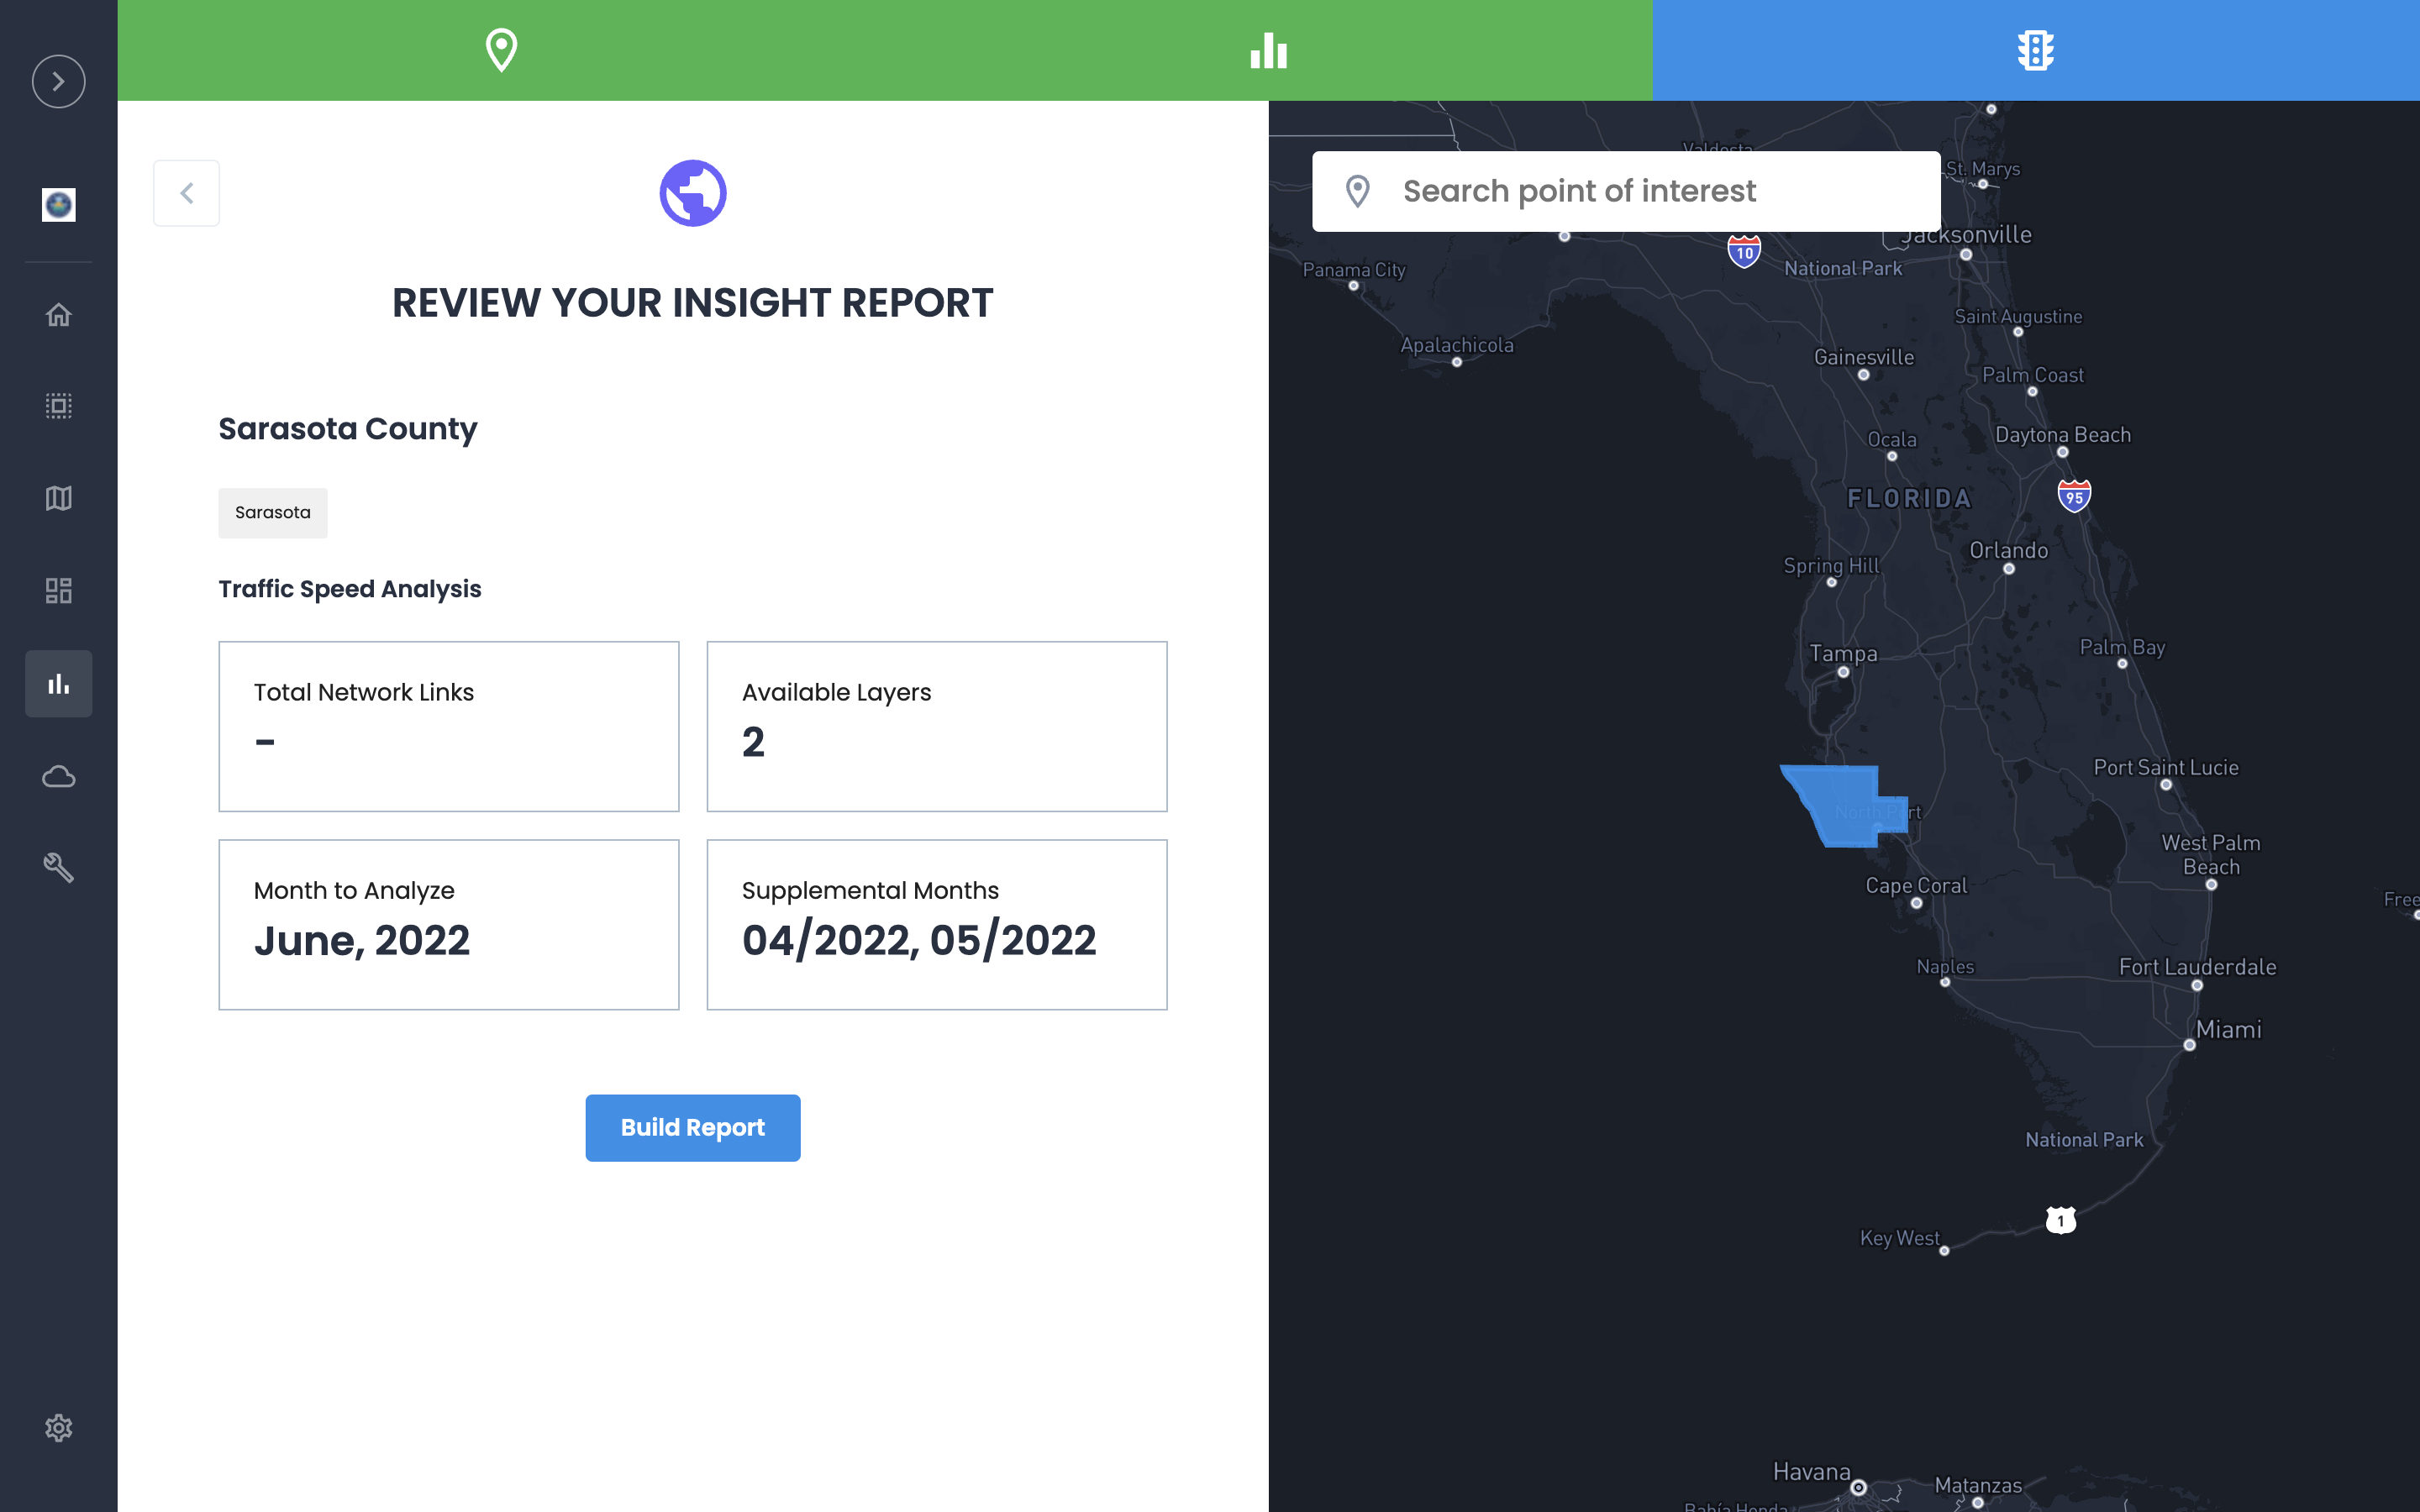Expand the sidebar with the arrow button
Viewport: 2420px width, 1512px height.
(58, 81)
